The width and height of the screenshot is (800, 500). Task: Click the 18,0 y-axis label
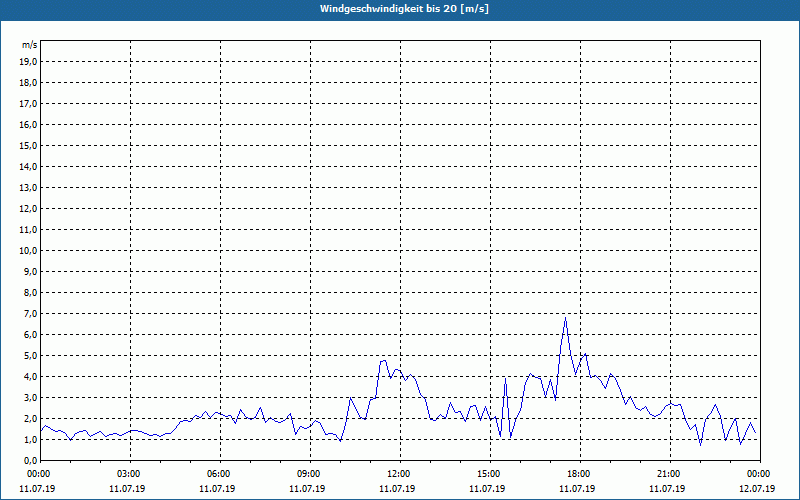pos(28,83)
